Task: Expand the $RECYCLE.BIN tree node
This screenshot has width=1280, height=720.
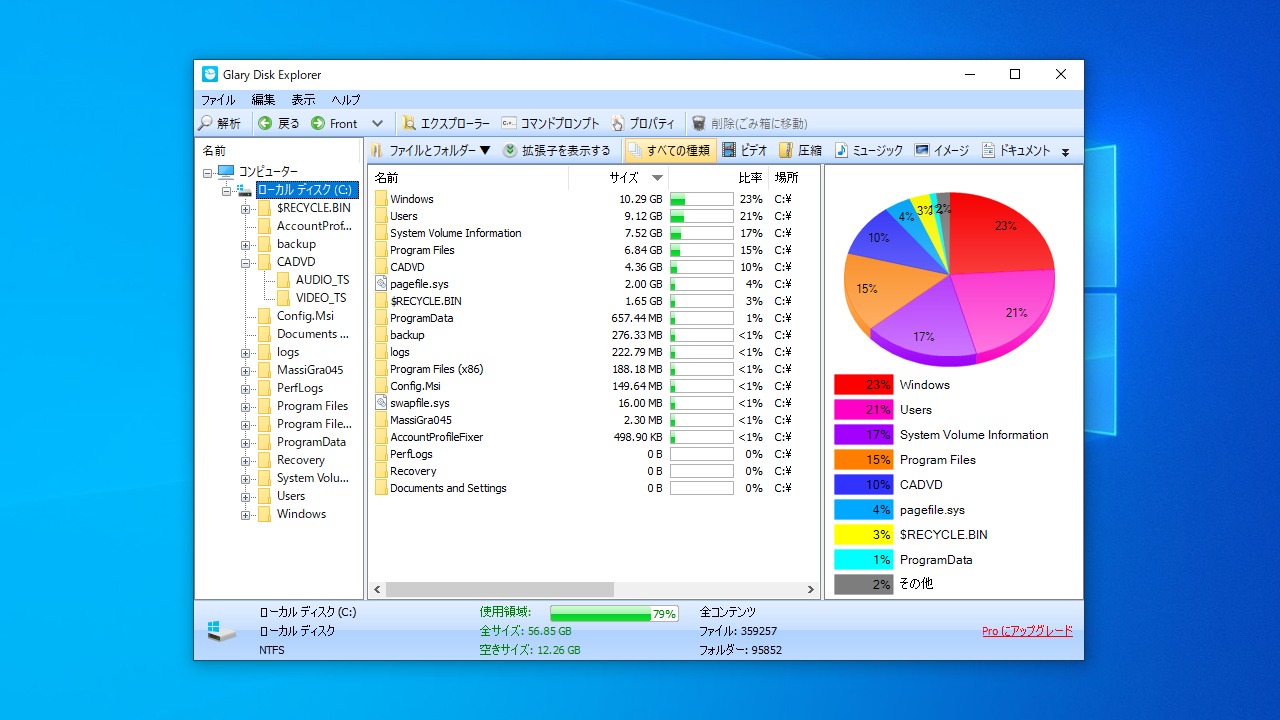Action: point(246,208)
